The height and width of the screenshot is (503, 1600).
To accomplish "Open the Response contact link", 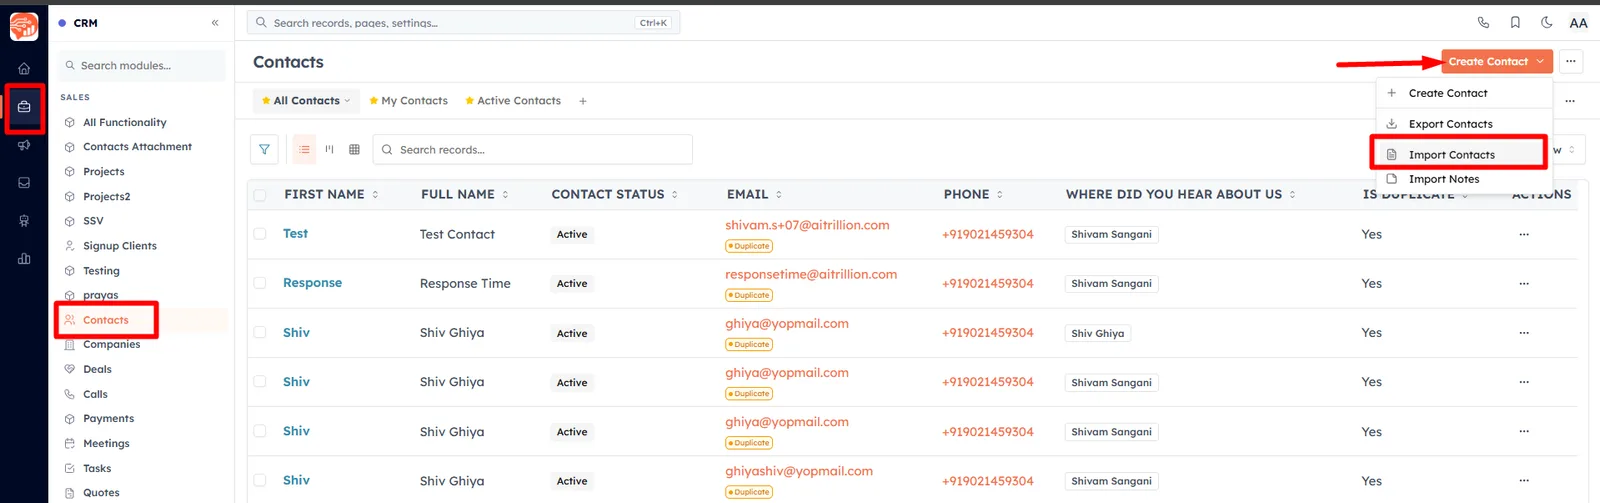I will [312, 283].
